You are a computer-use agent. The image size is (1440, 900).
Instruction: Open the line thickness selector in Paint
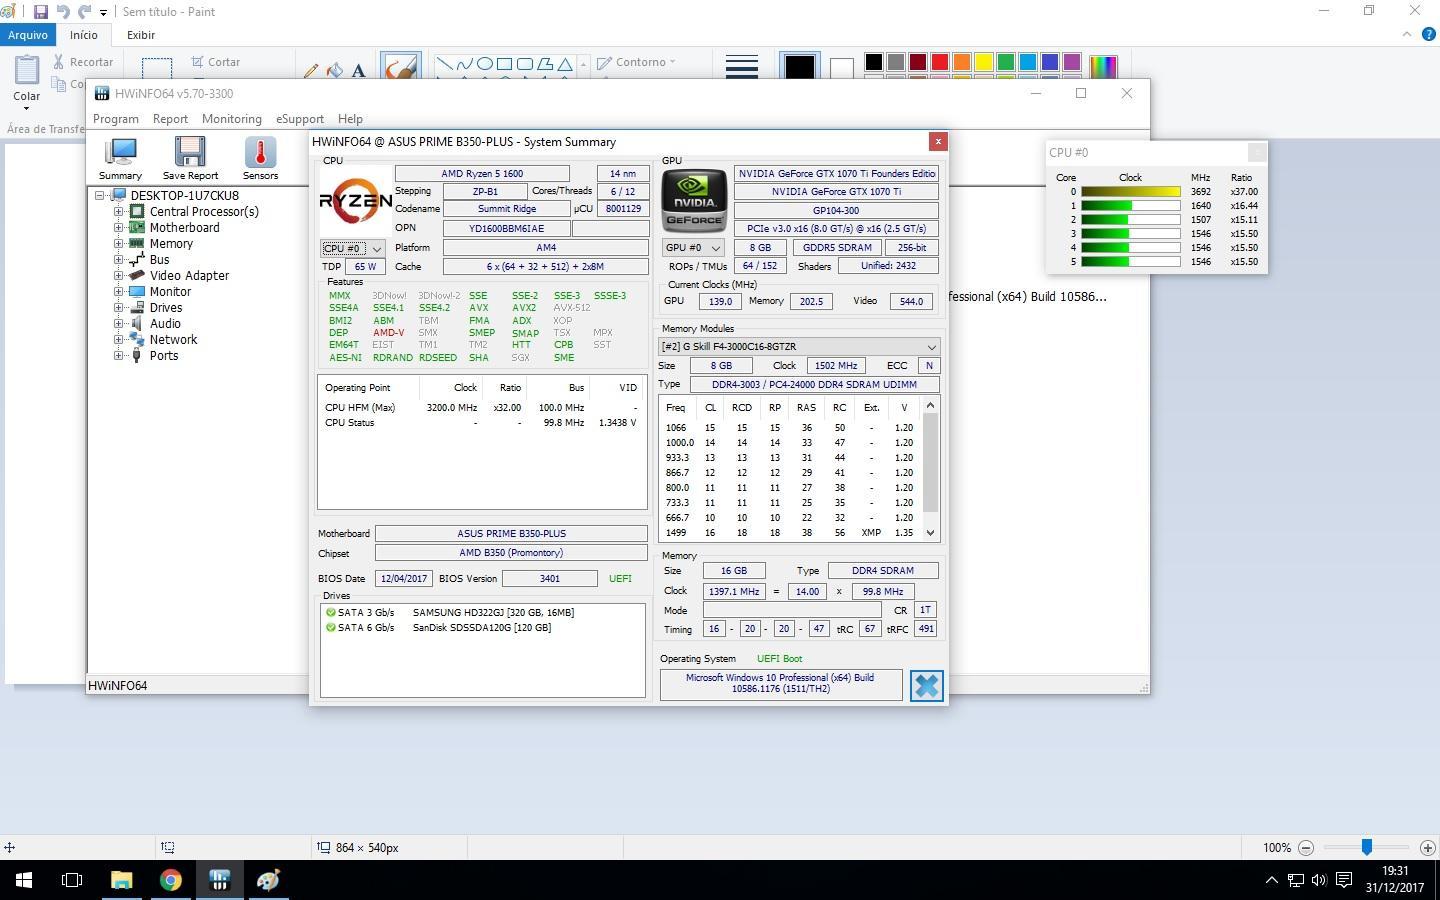tap(741, 67)
